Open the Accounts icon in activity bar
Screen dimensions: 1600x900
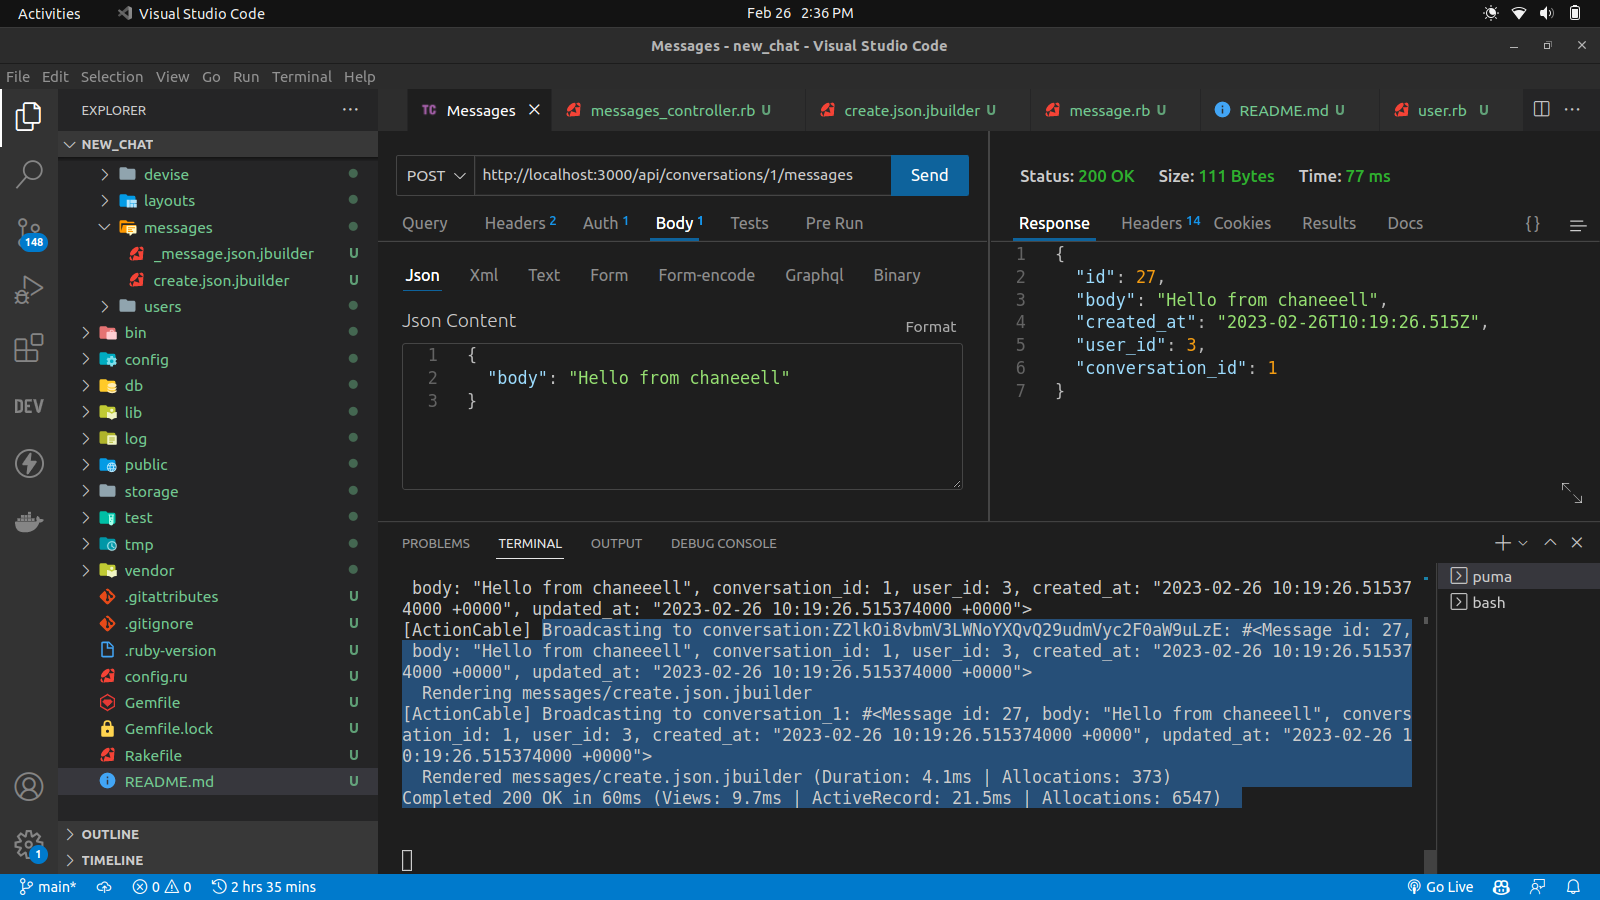(x=29, y=787)
